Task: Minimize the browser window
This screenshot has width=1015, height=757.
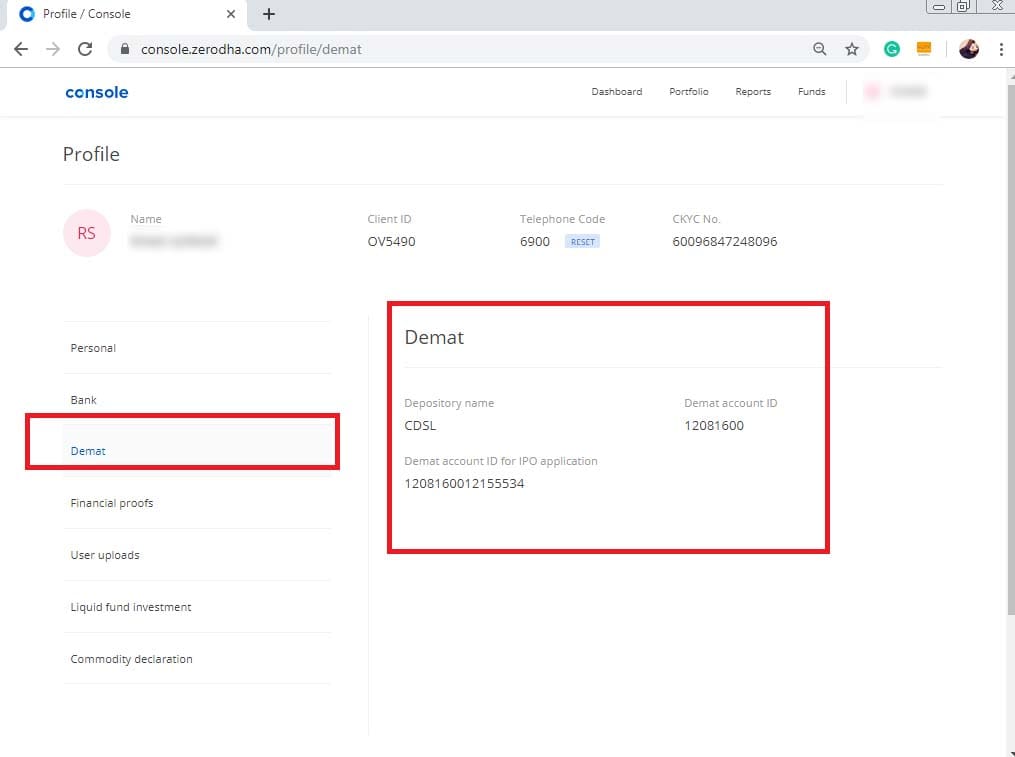Action: coord(939,7)
